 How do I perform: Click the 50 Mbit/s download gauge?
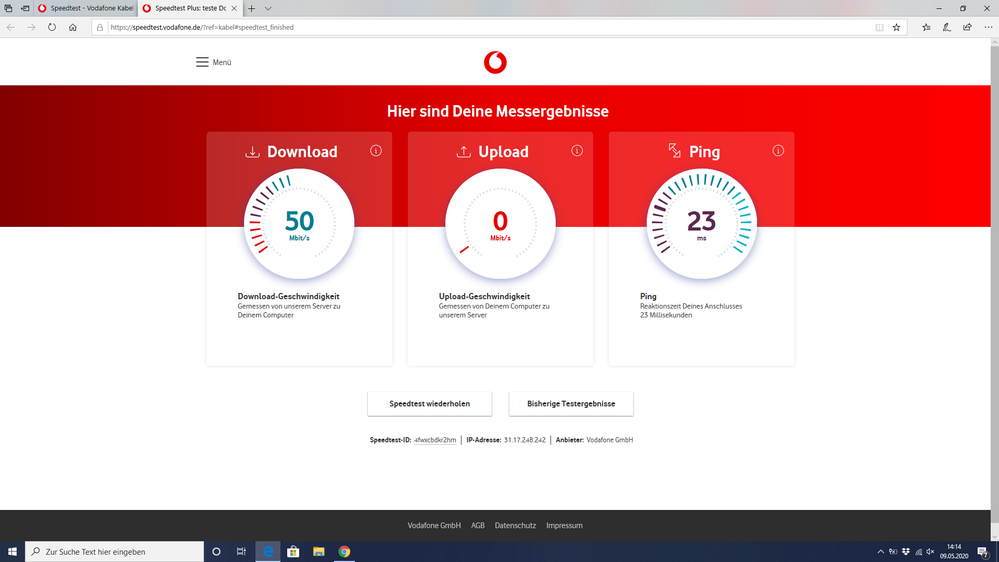[x=299, y=224]
